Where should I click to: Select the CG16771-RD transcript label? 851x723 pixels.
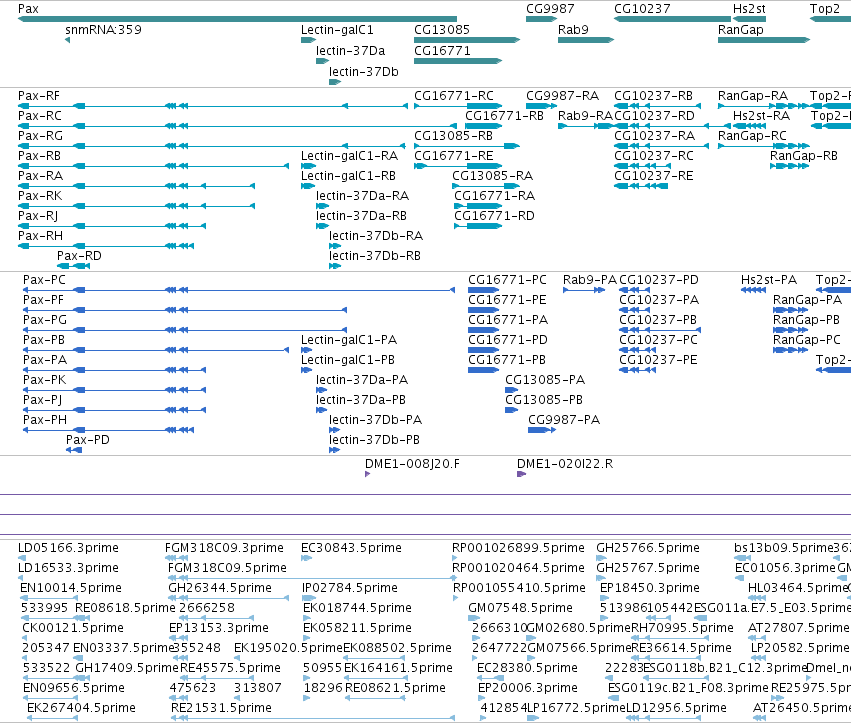[494, 216]
